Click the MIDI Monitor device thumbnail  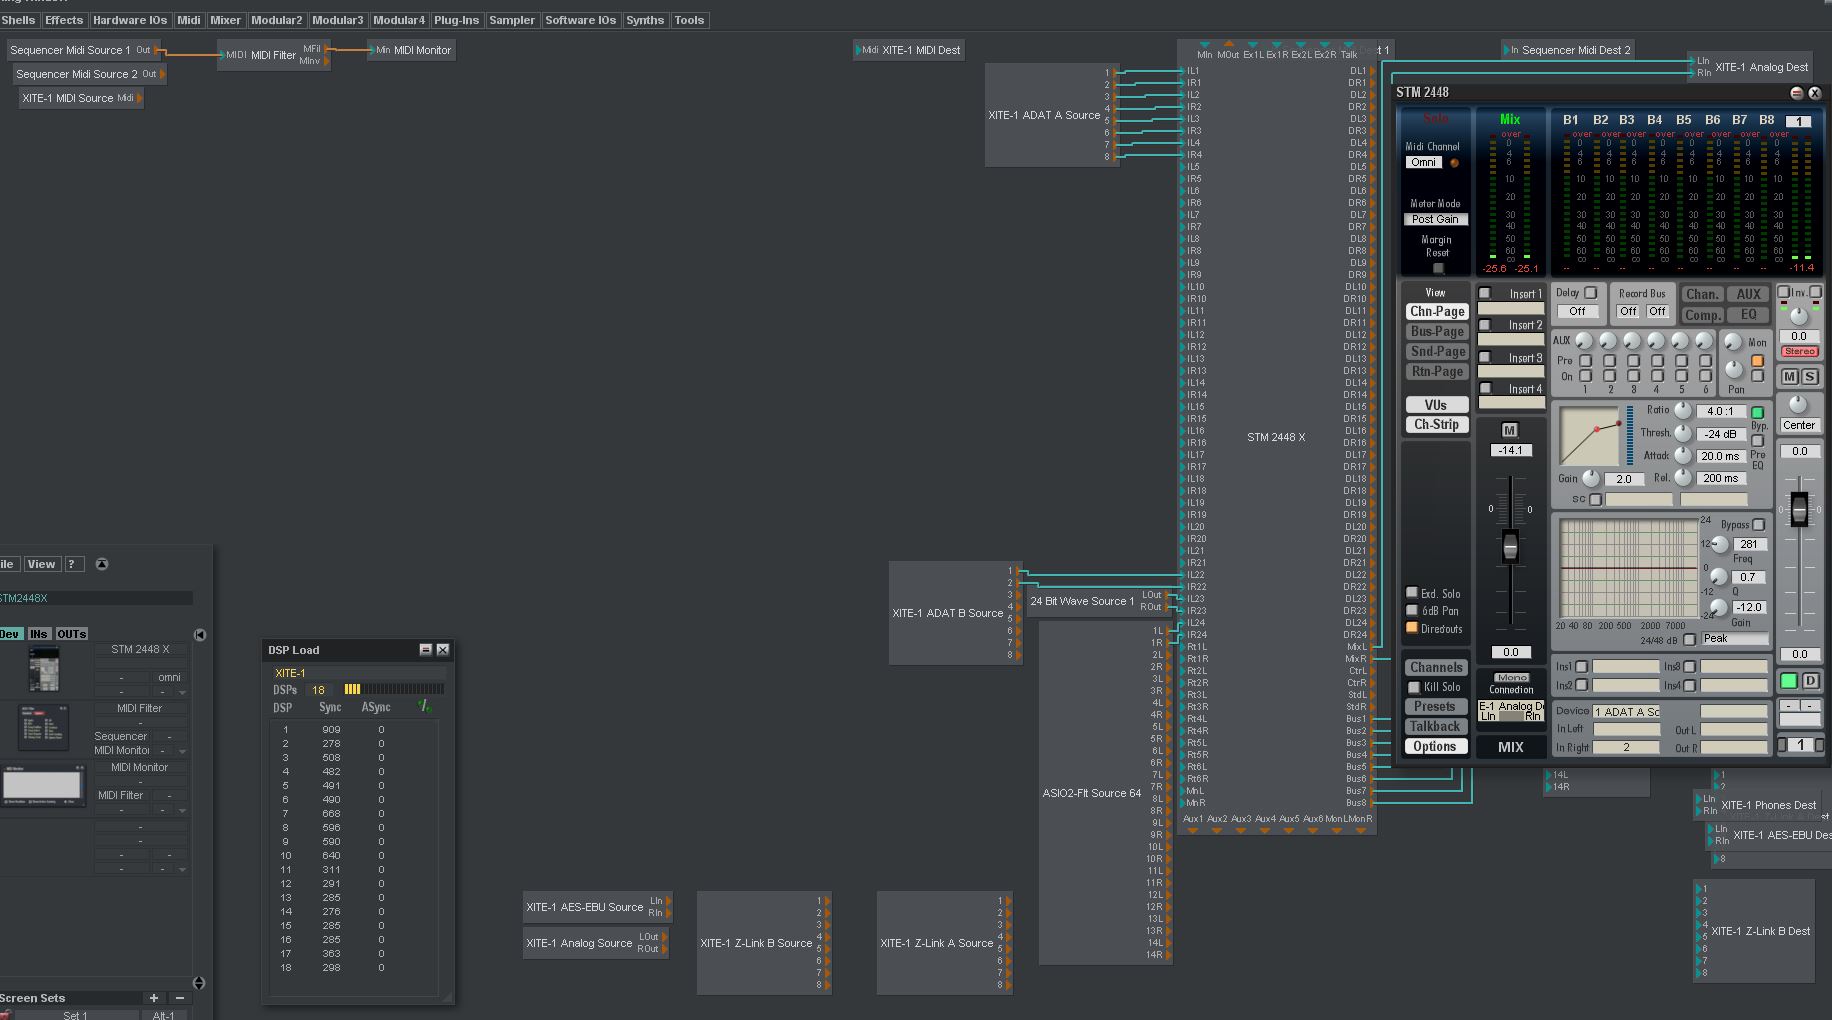tap(42, 785)
